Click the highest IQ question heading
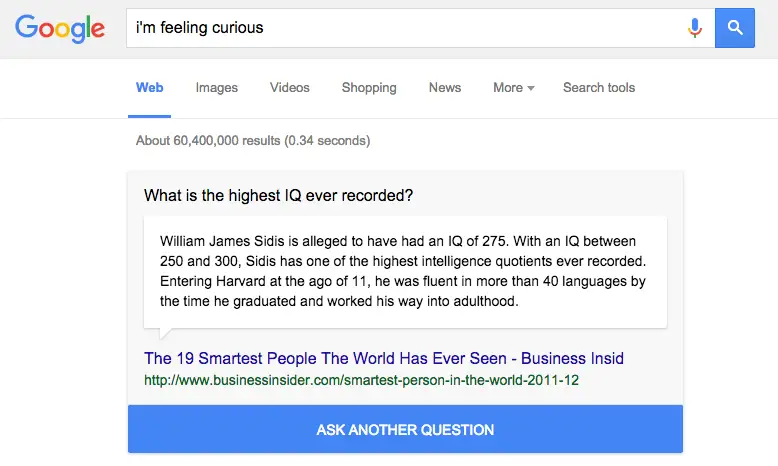Screen dimensions: 778x466 (x=278, y=196)
